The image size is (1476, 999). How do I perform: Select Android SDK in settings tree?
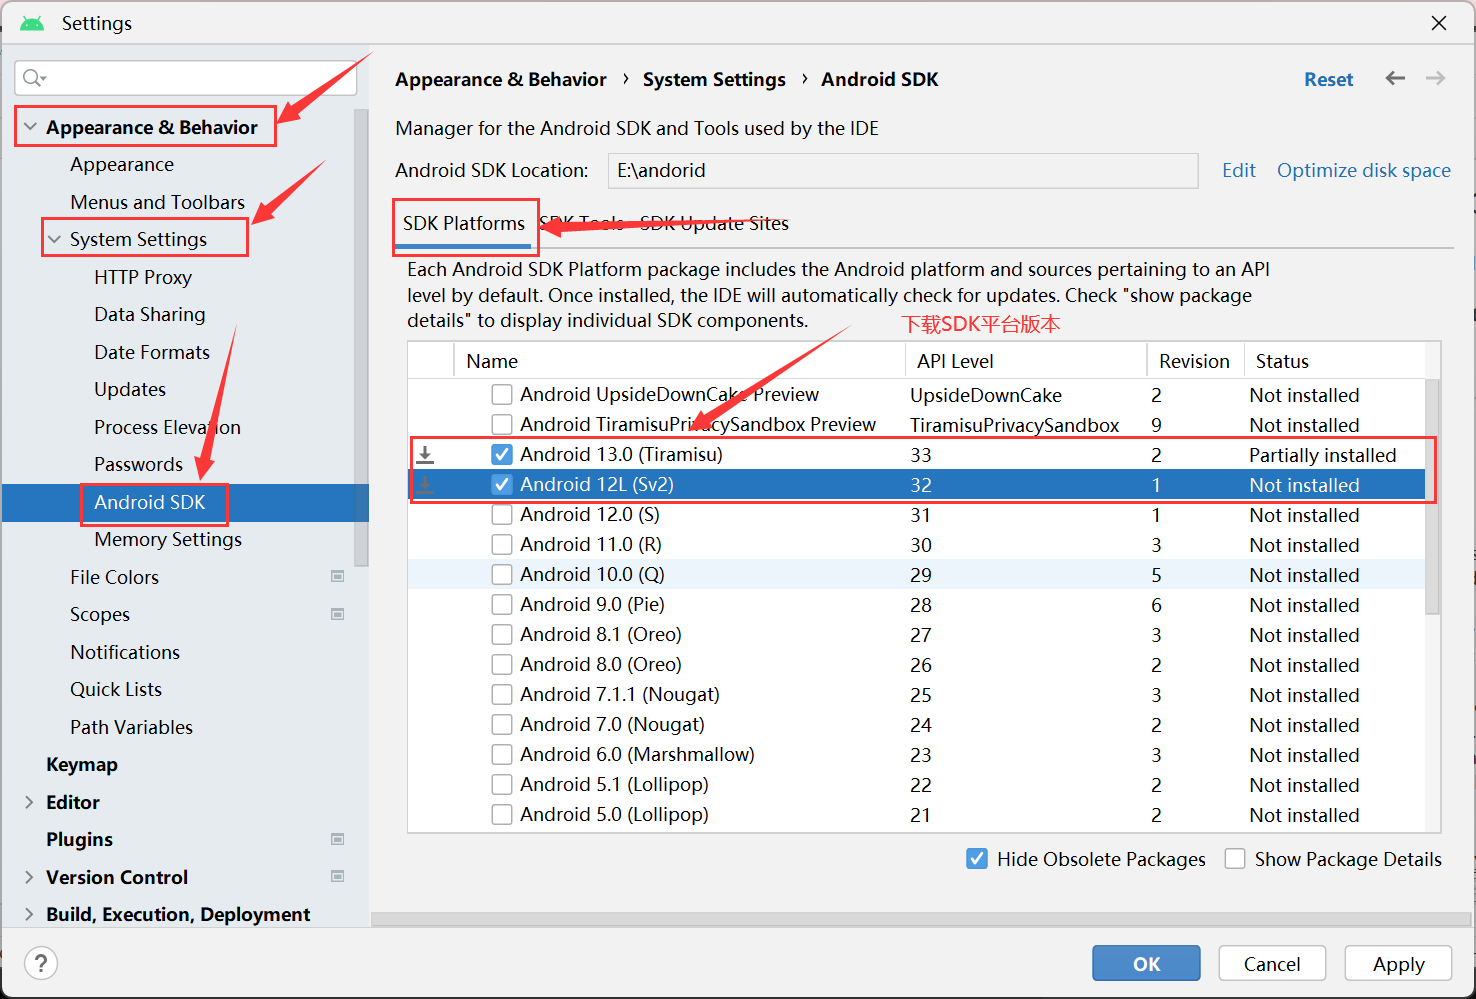pyautogui.click(x=150, y=502)
